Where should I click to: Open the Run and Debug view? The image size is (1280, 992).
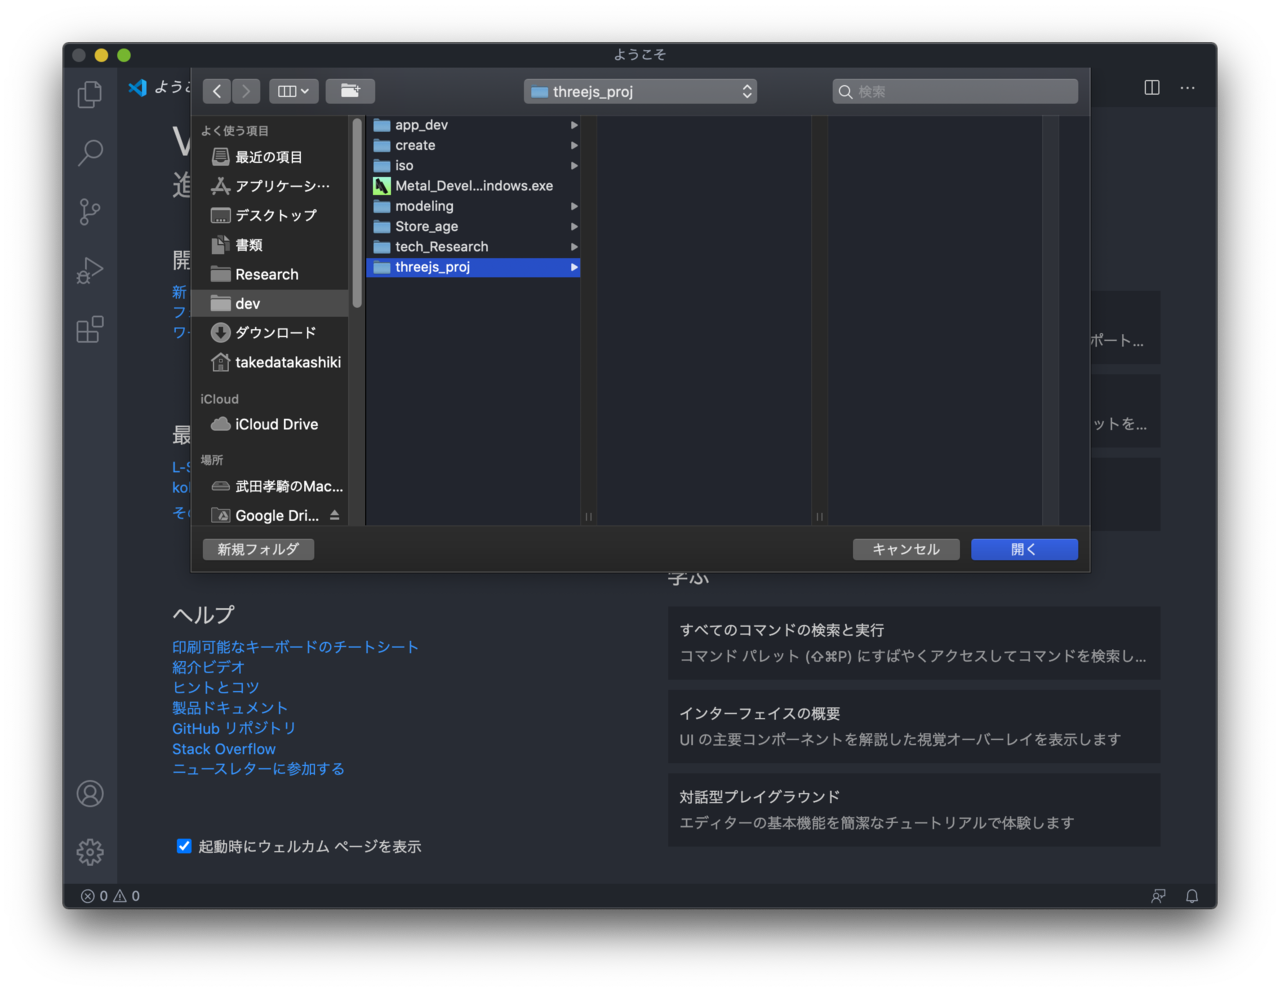pos(90,270)
